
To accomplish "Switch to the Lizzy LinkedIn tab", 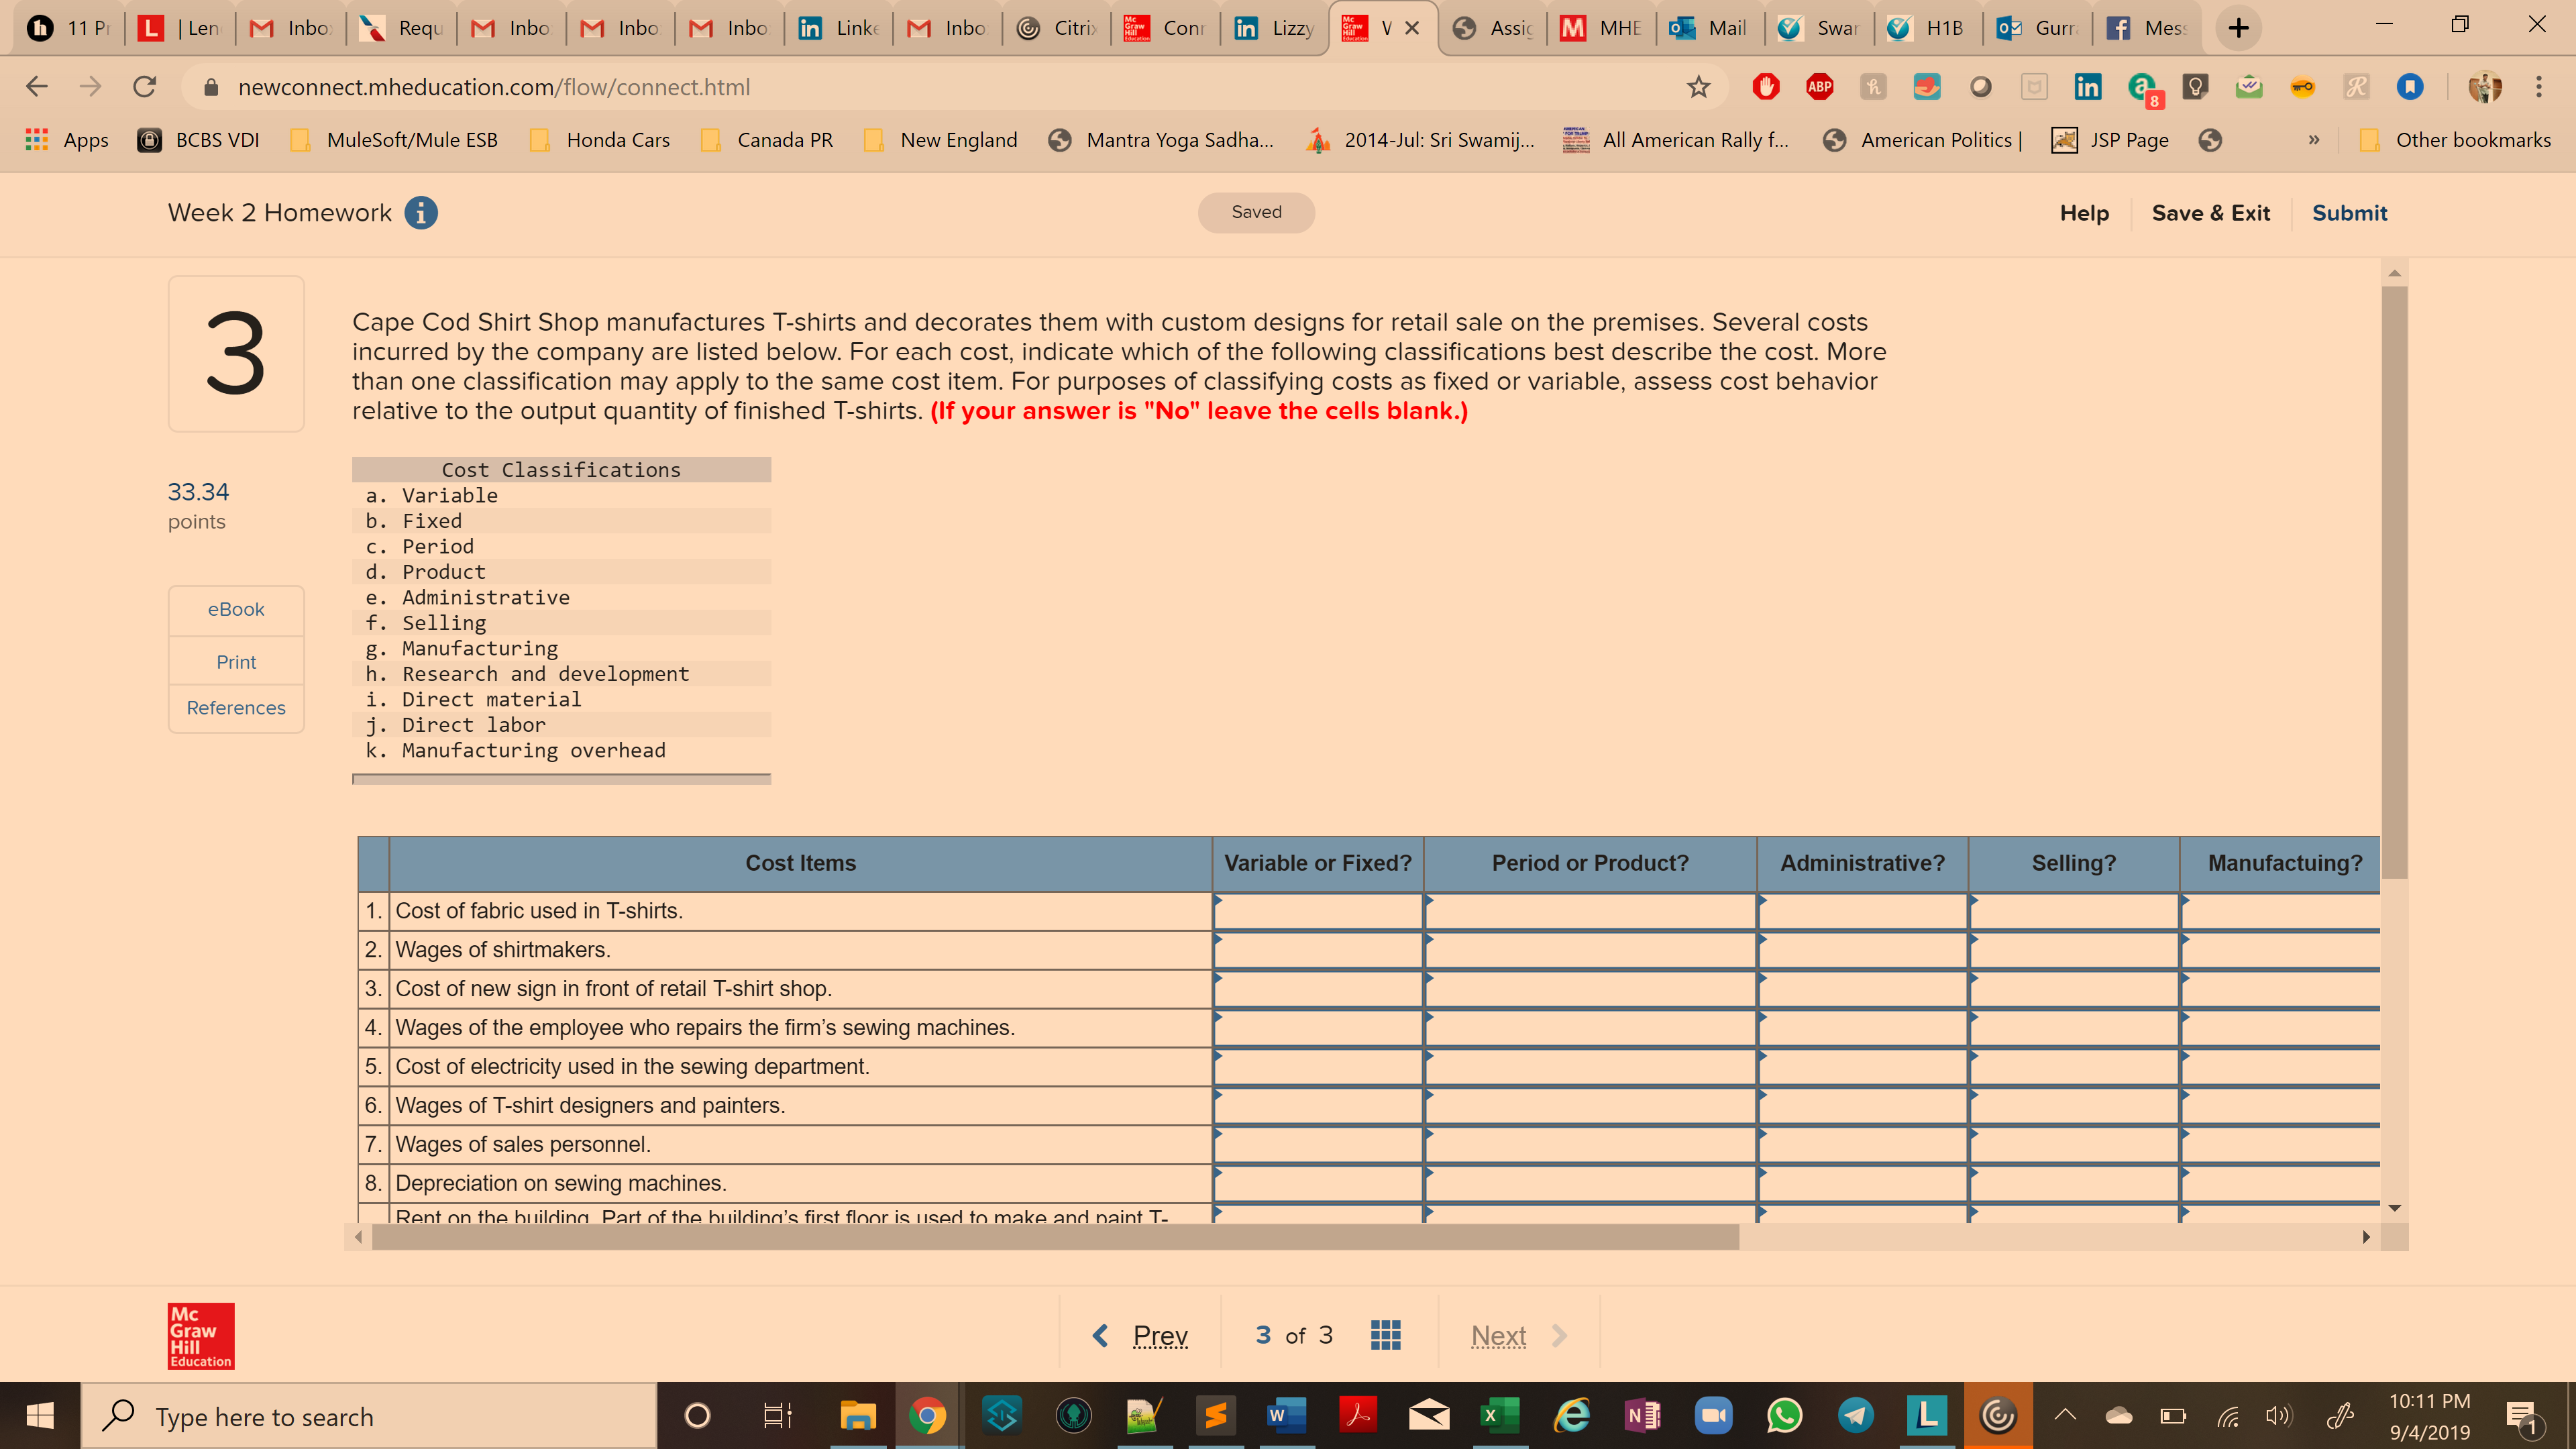I will [x=1275, y=28].
